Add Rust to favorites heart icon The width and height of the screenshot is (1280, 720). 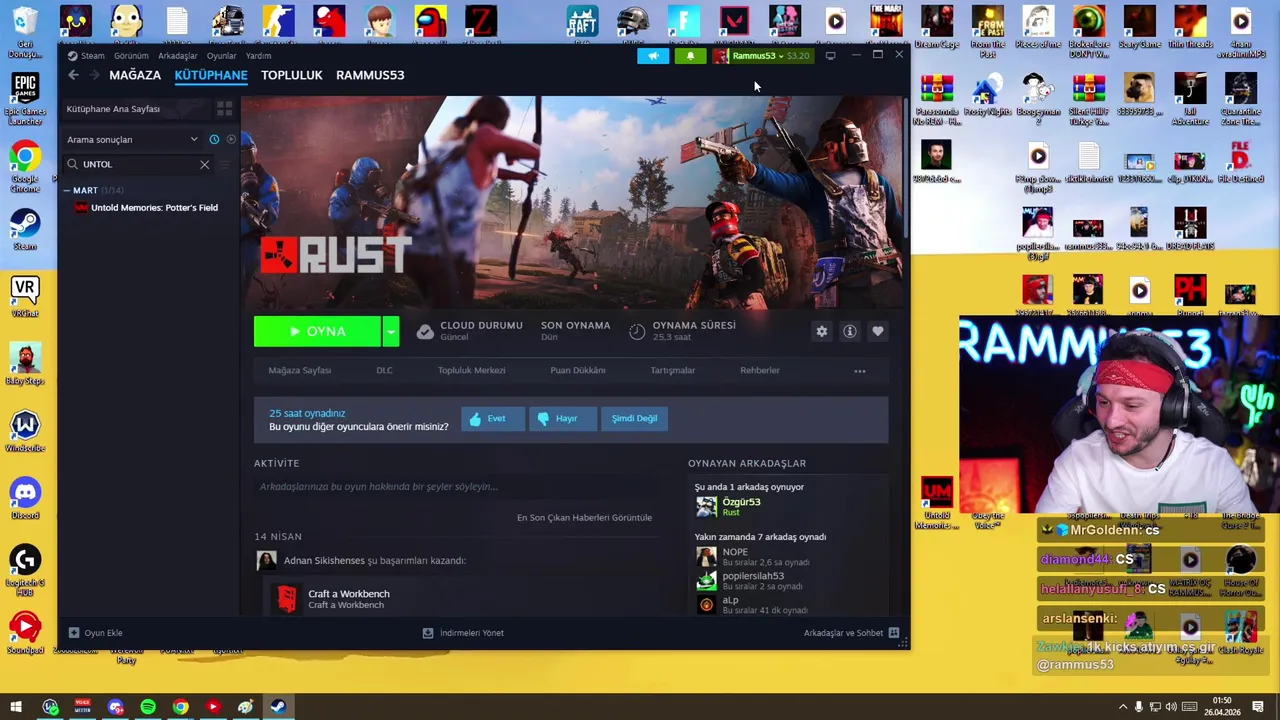(878, 331)
